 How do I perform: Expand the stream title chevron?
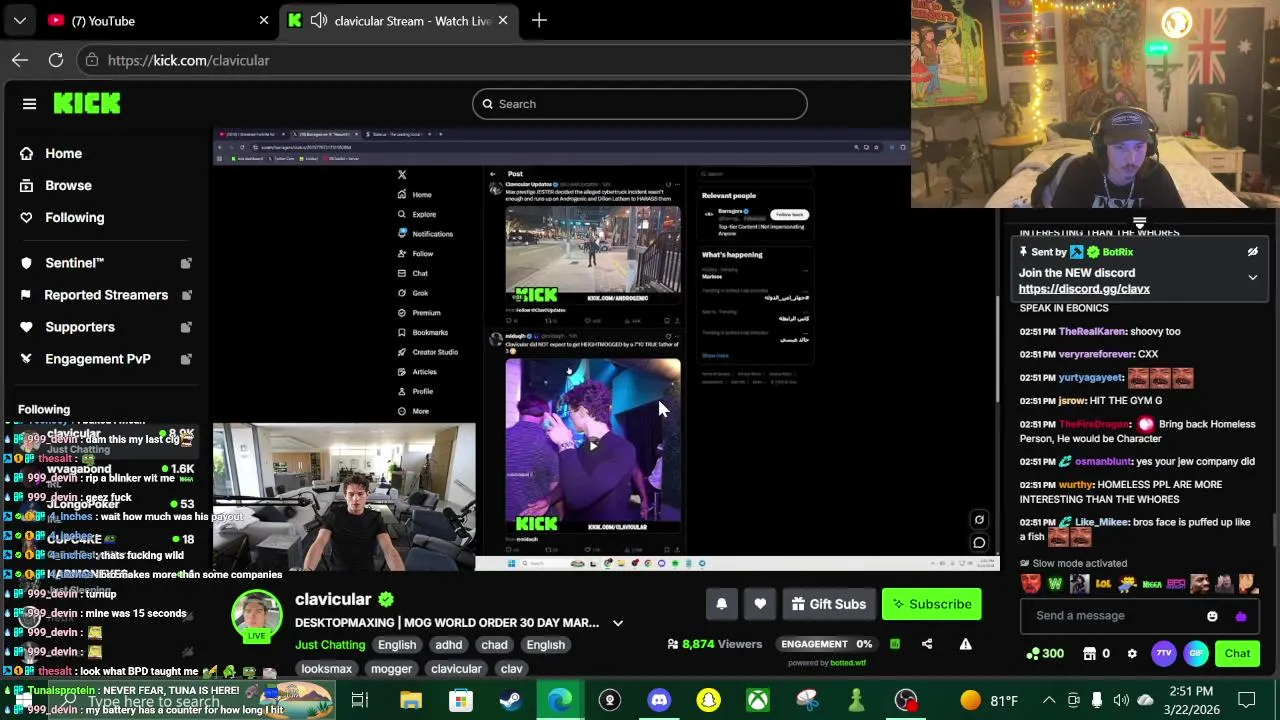(x=617, y=623)
